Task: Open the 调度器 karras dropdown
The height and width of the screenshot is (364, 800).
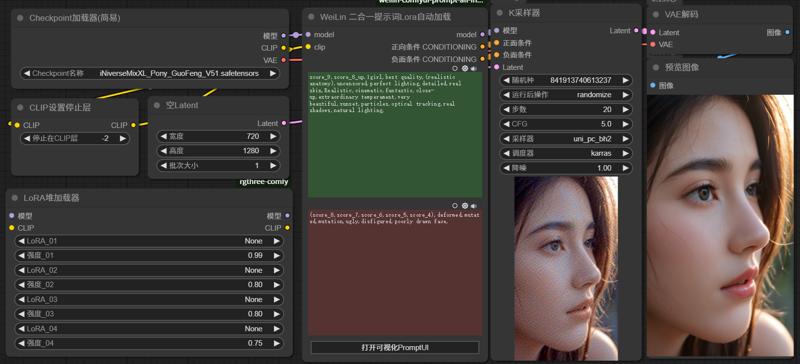Action: point(566,153)
